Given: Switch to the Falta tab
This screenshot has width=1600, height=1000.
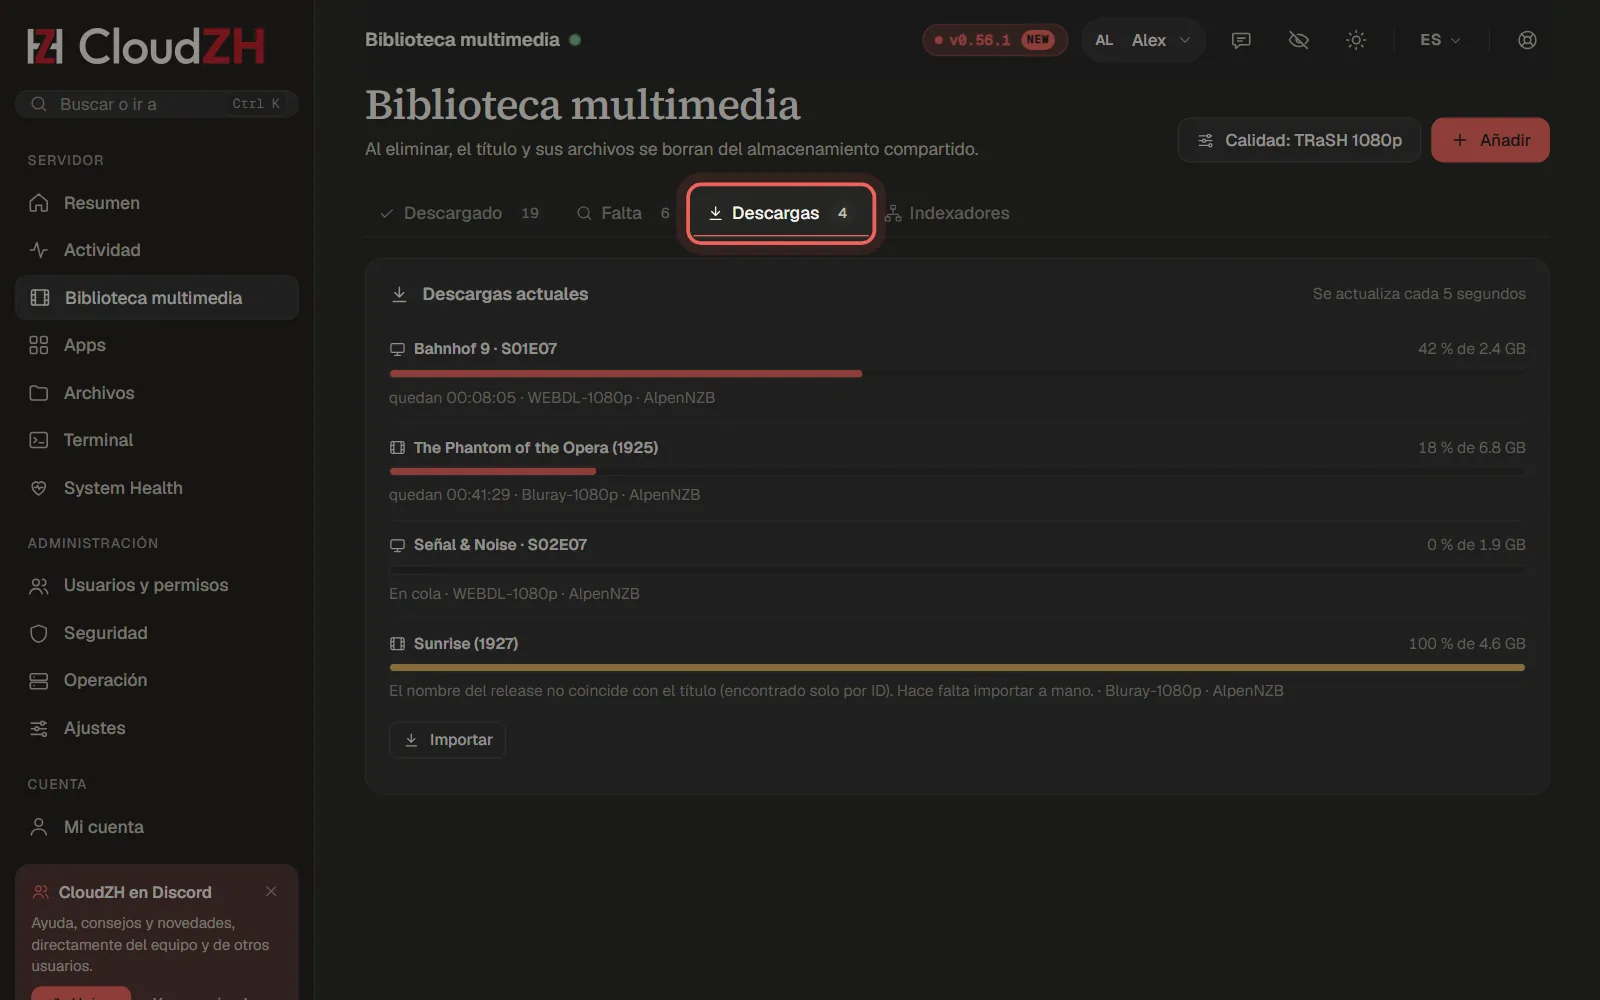Looking at the screenshot, I should 623,213.
